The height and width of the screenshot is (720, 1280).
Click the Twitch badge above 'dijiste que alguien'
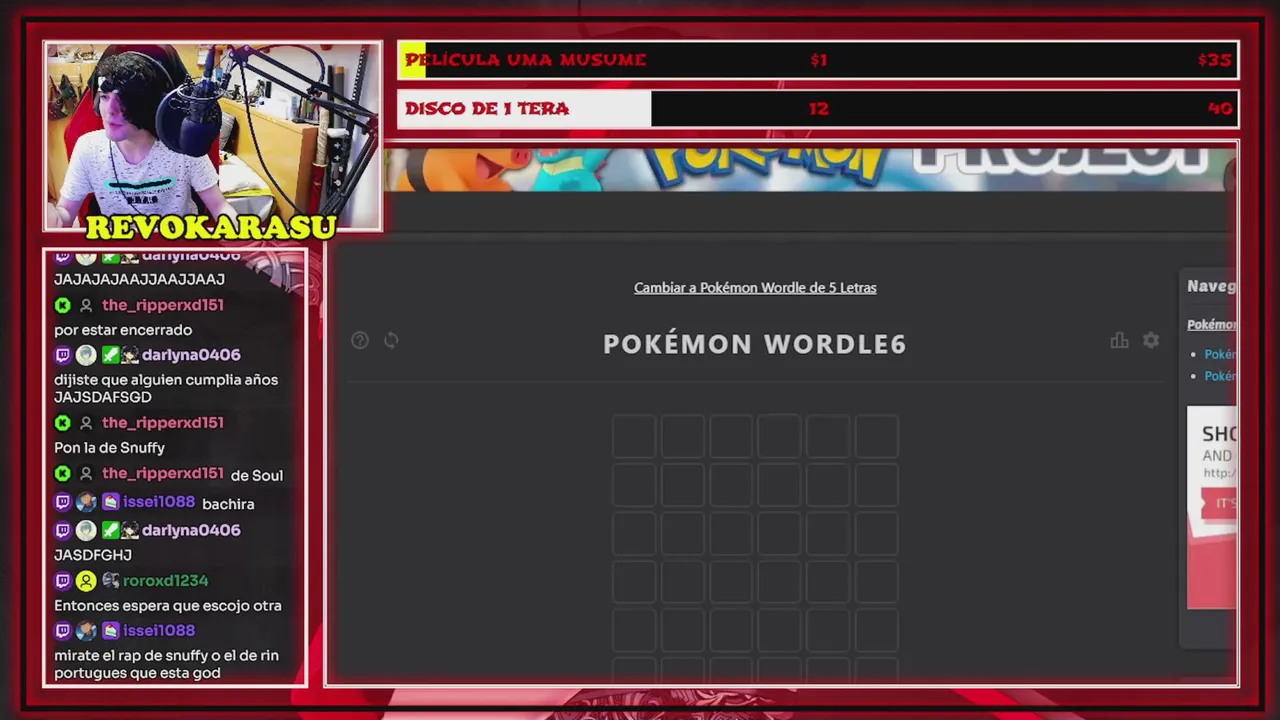tap(63, 355)
